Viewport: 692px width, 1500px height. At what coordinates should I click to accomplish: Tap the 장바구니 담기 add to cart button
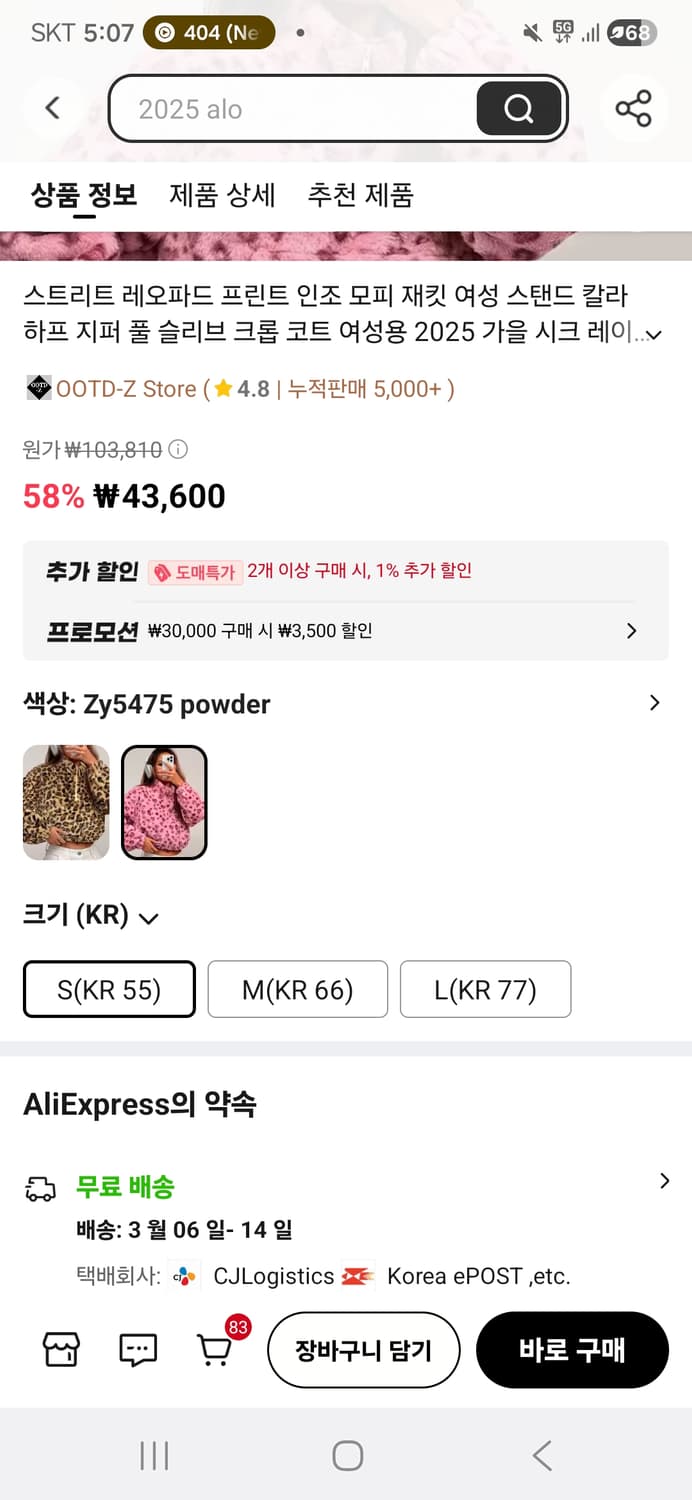pyautogui.click(x=363, y=1349)
